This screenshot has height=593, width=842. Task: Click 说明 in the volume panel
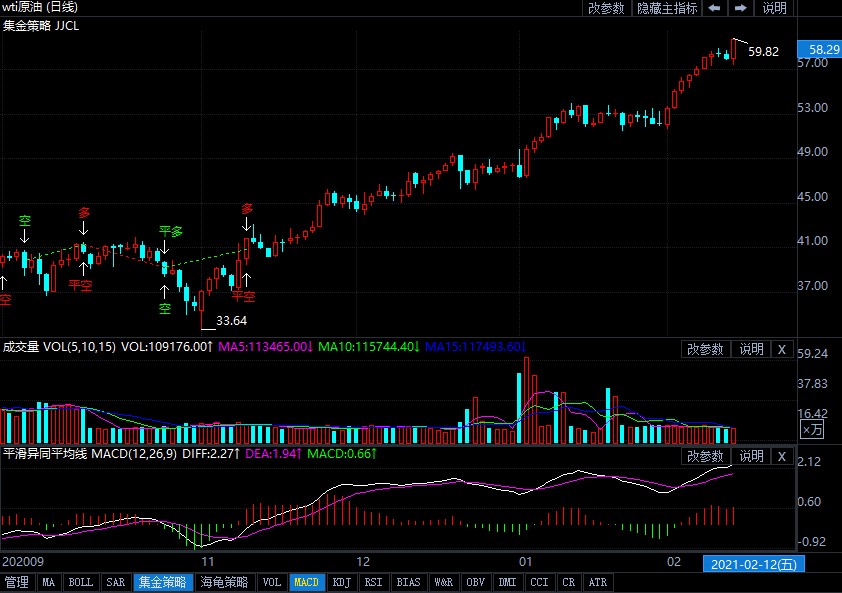pyautogui.click(x=751, y=349)
